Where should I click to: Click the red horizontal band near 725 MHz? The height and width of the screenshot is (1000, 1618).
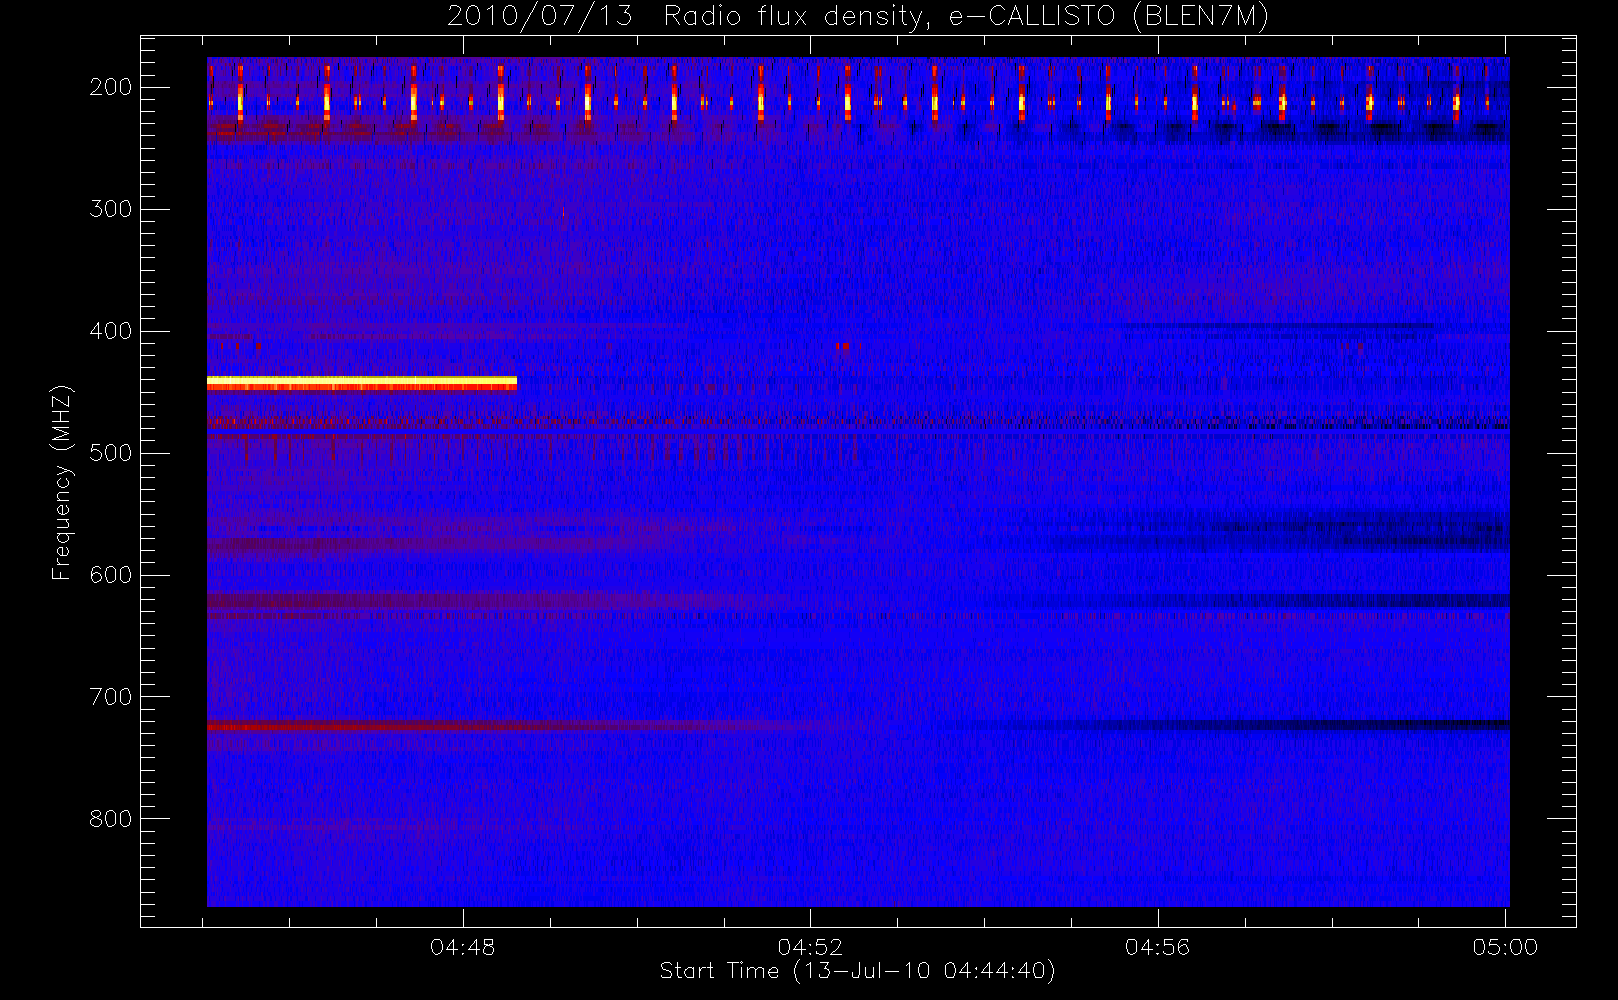click(x=500, y=725)
